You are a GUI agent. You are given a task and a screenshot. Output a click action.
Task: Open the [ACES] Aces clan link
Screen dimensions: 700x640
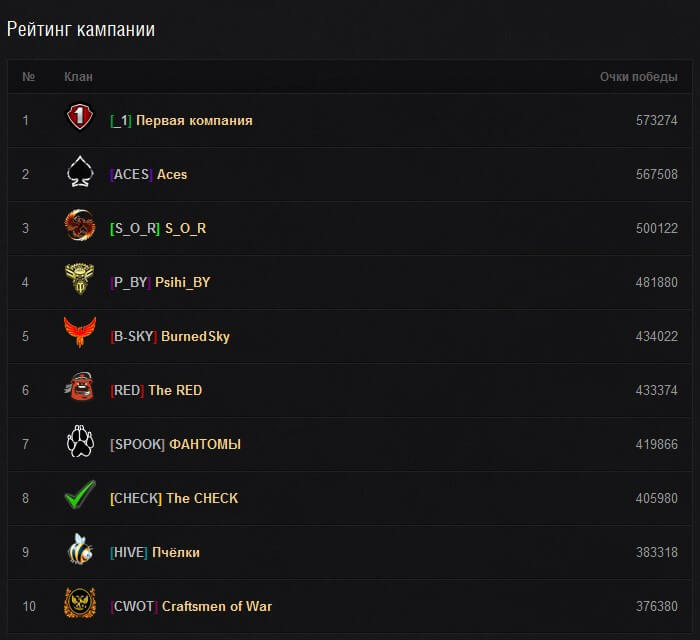coord(148,174)
